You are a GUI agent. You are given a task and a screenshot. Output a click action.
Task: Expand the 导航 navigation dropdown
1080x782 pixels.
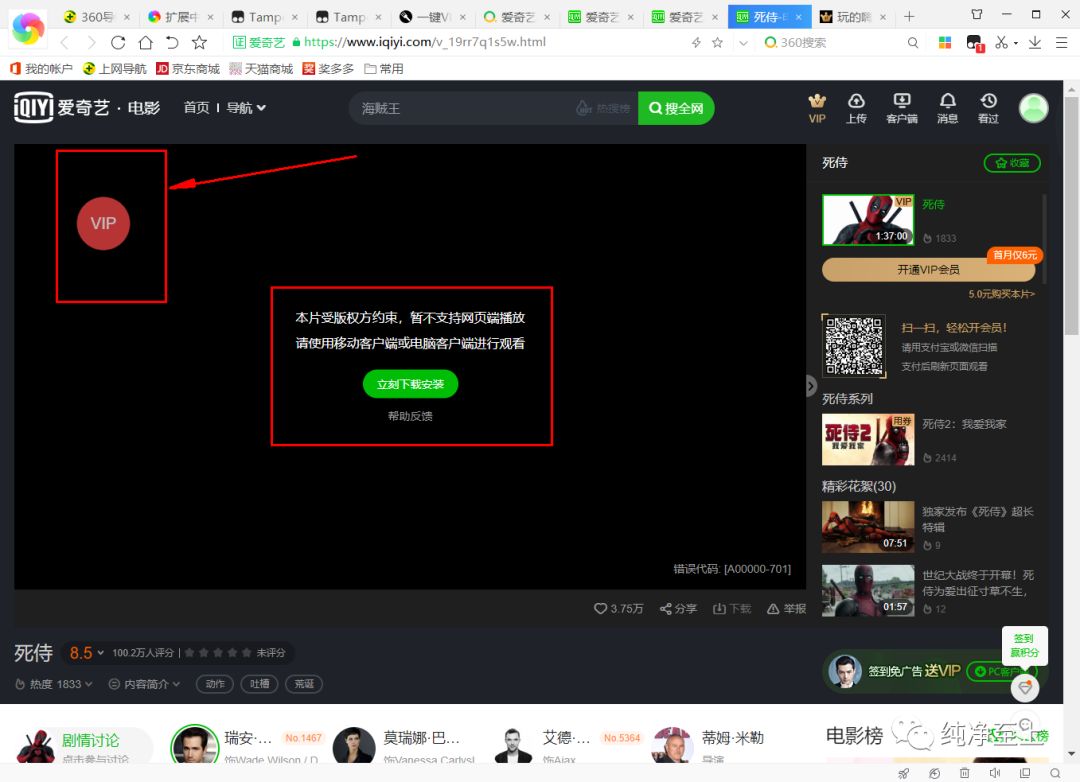pos(246,107)
